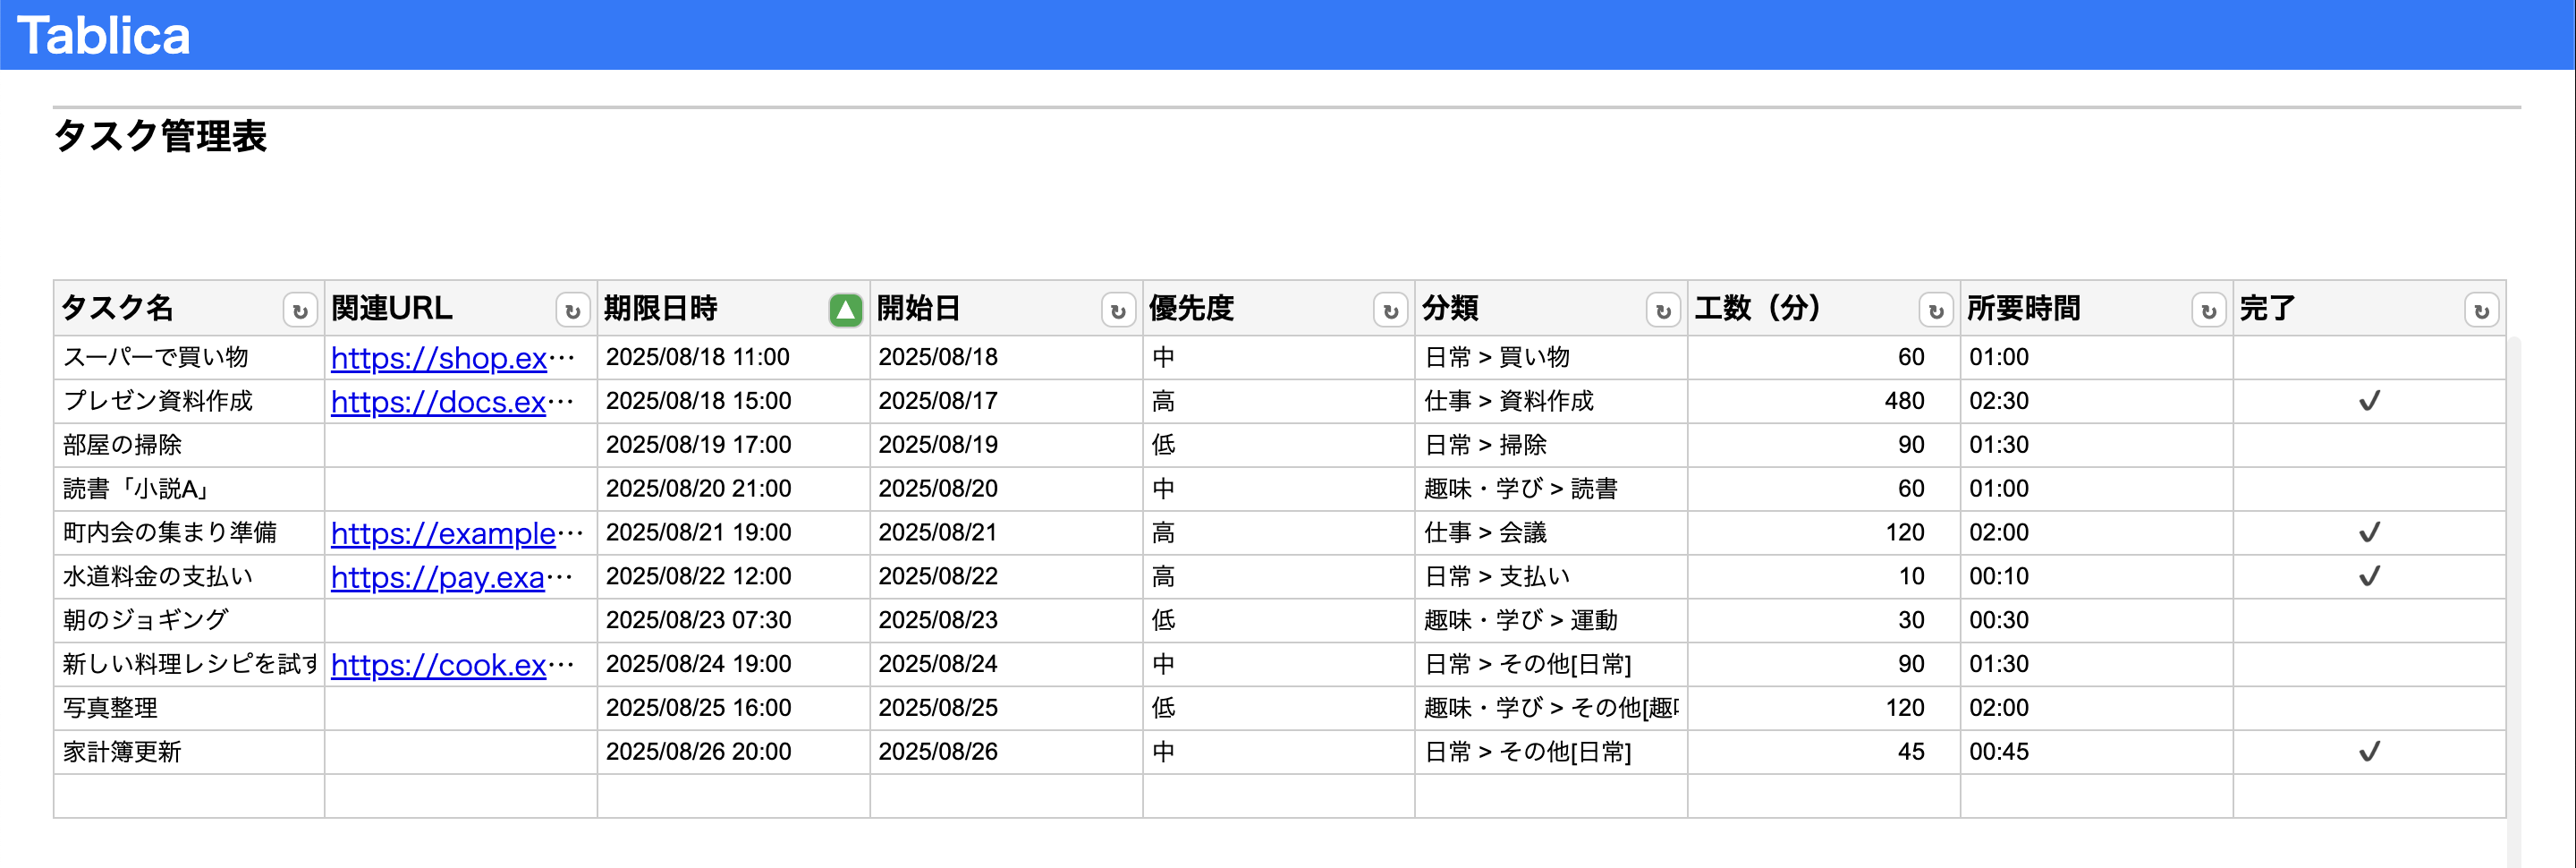Uncheck 完了 for プレゼン資料作成 row
Screen dimensions: 2576x868
tap(2369, 401)
